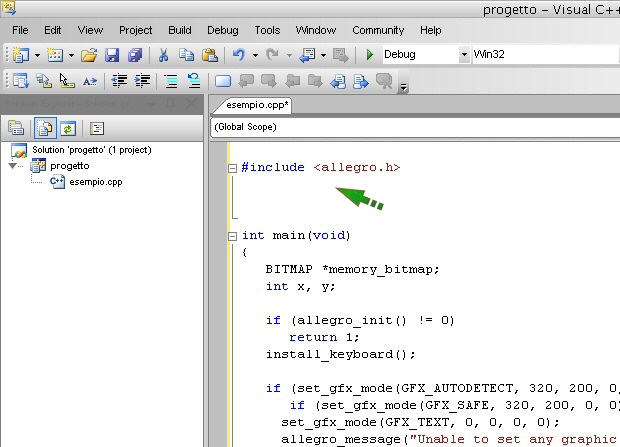This screenshot has height=447, width=620.
Task: Select esempio.cpp in Solution Explorer
Action: pos(96,182)
